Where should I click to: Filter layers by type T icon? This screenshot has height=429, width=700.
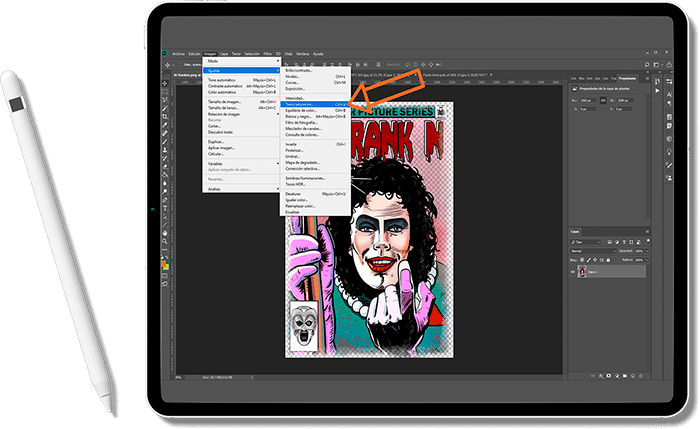pyautogui.click(x=624, y=242)
